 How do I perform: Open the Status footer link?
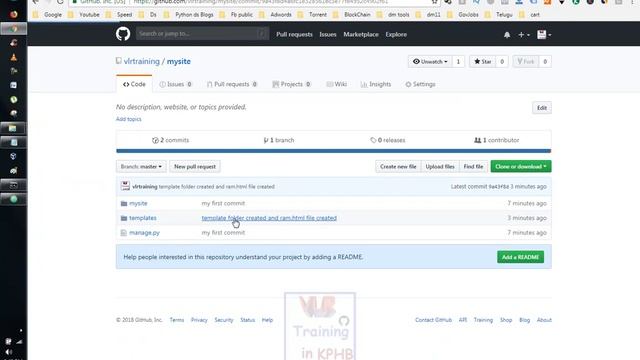(248, 320)
